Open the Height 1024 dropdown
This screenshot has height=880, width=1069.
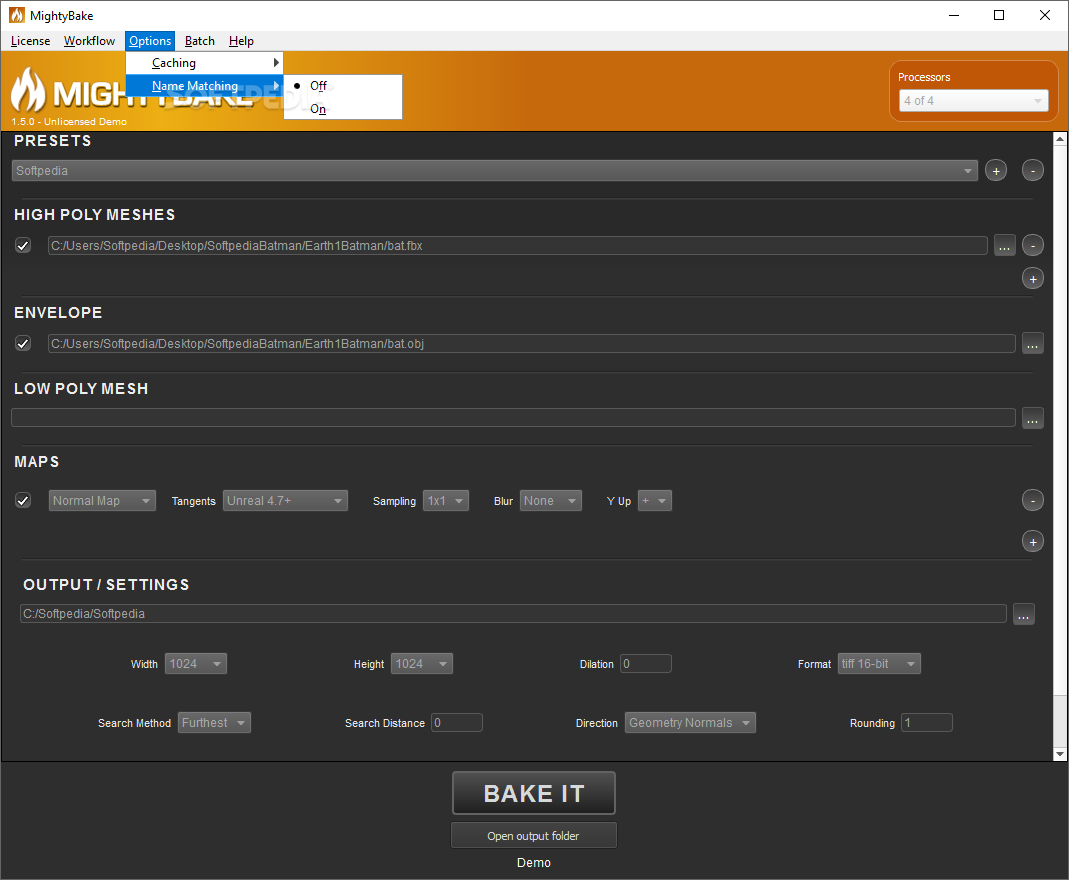(x=421, y=664)
